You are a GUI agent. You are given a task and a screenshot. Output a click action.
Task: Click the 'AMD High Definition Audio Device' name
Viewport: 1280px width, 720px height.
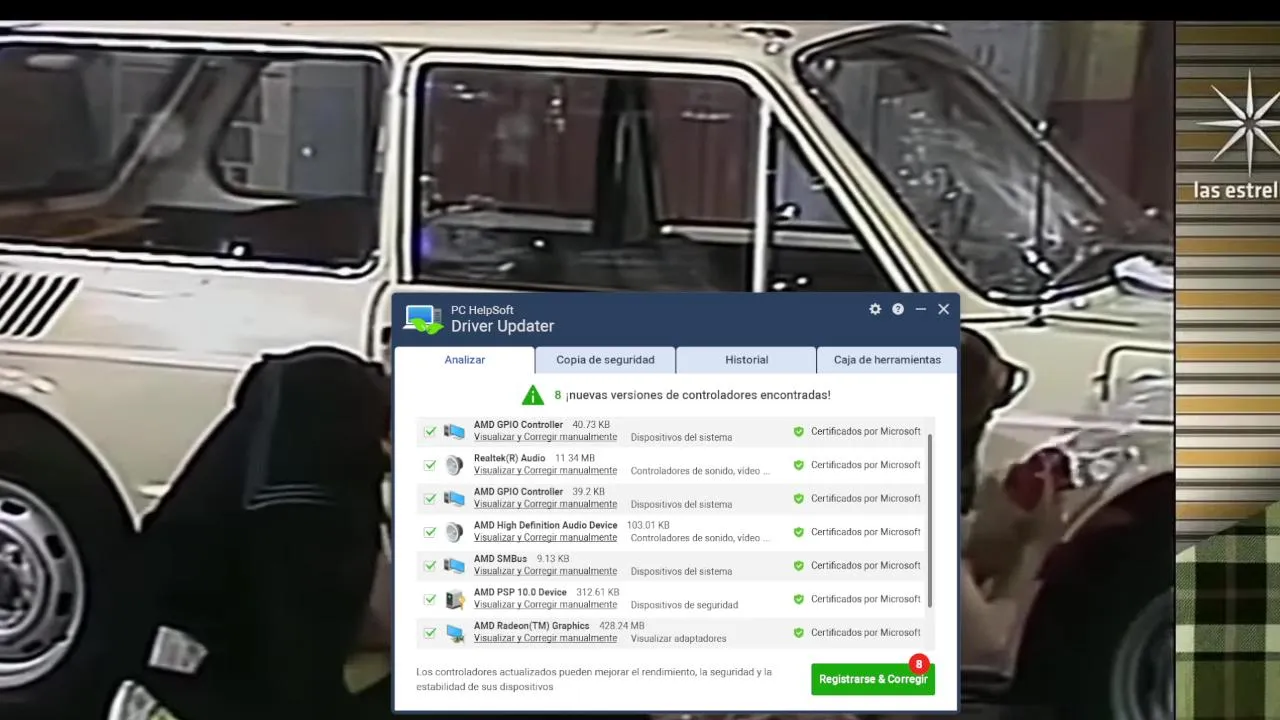coord(545,525)
